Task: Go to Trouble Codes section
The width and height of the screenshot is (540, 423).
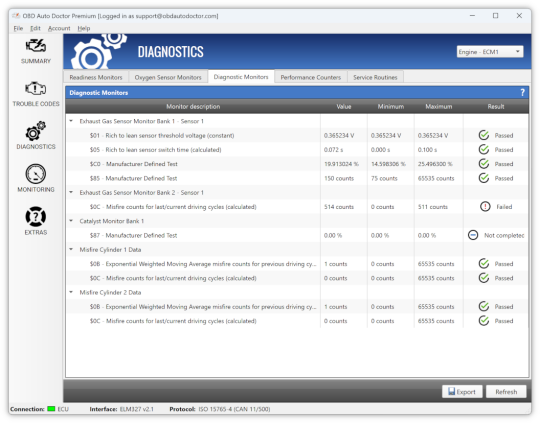Action: (x=36, y=94)
